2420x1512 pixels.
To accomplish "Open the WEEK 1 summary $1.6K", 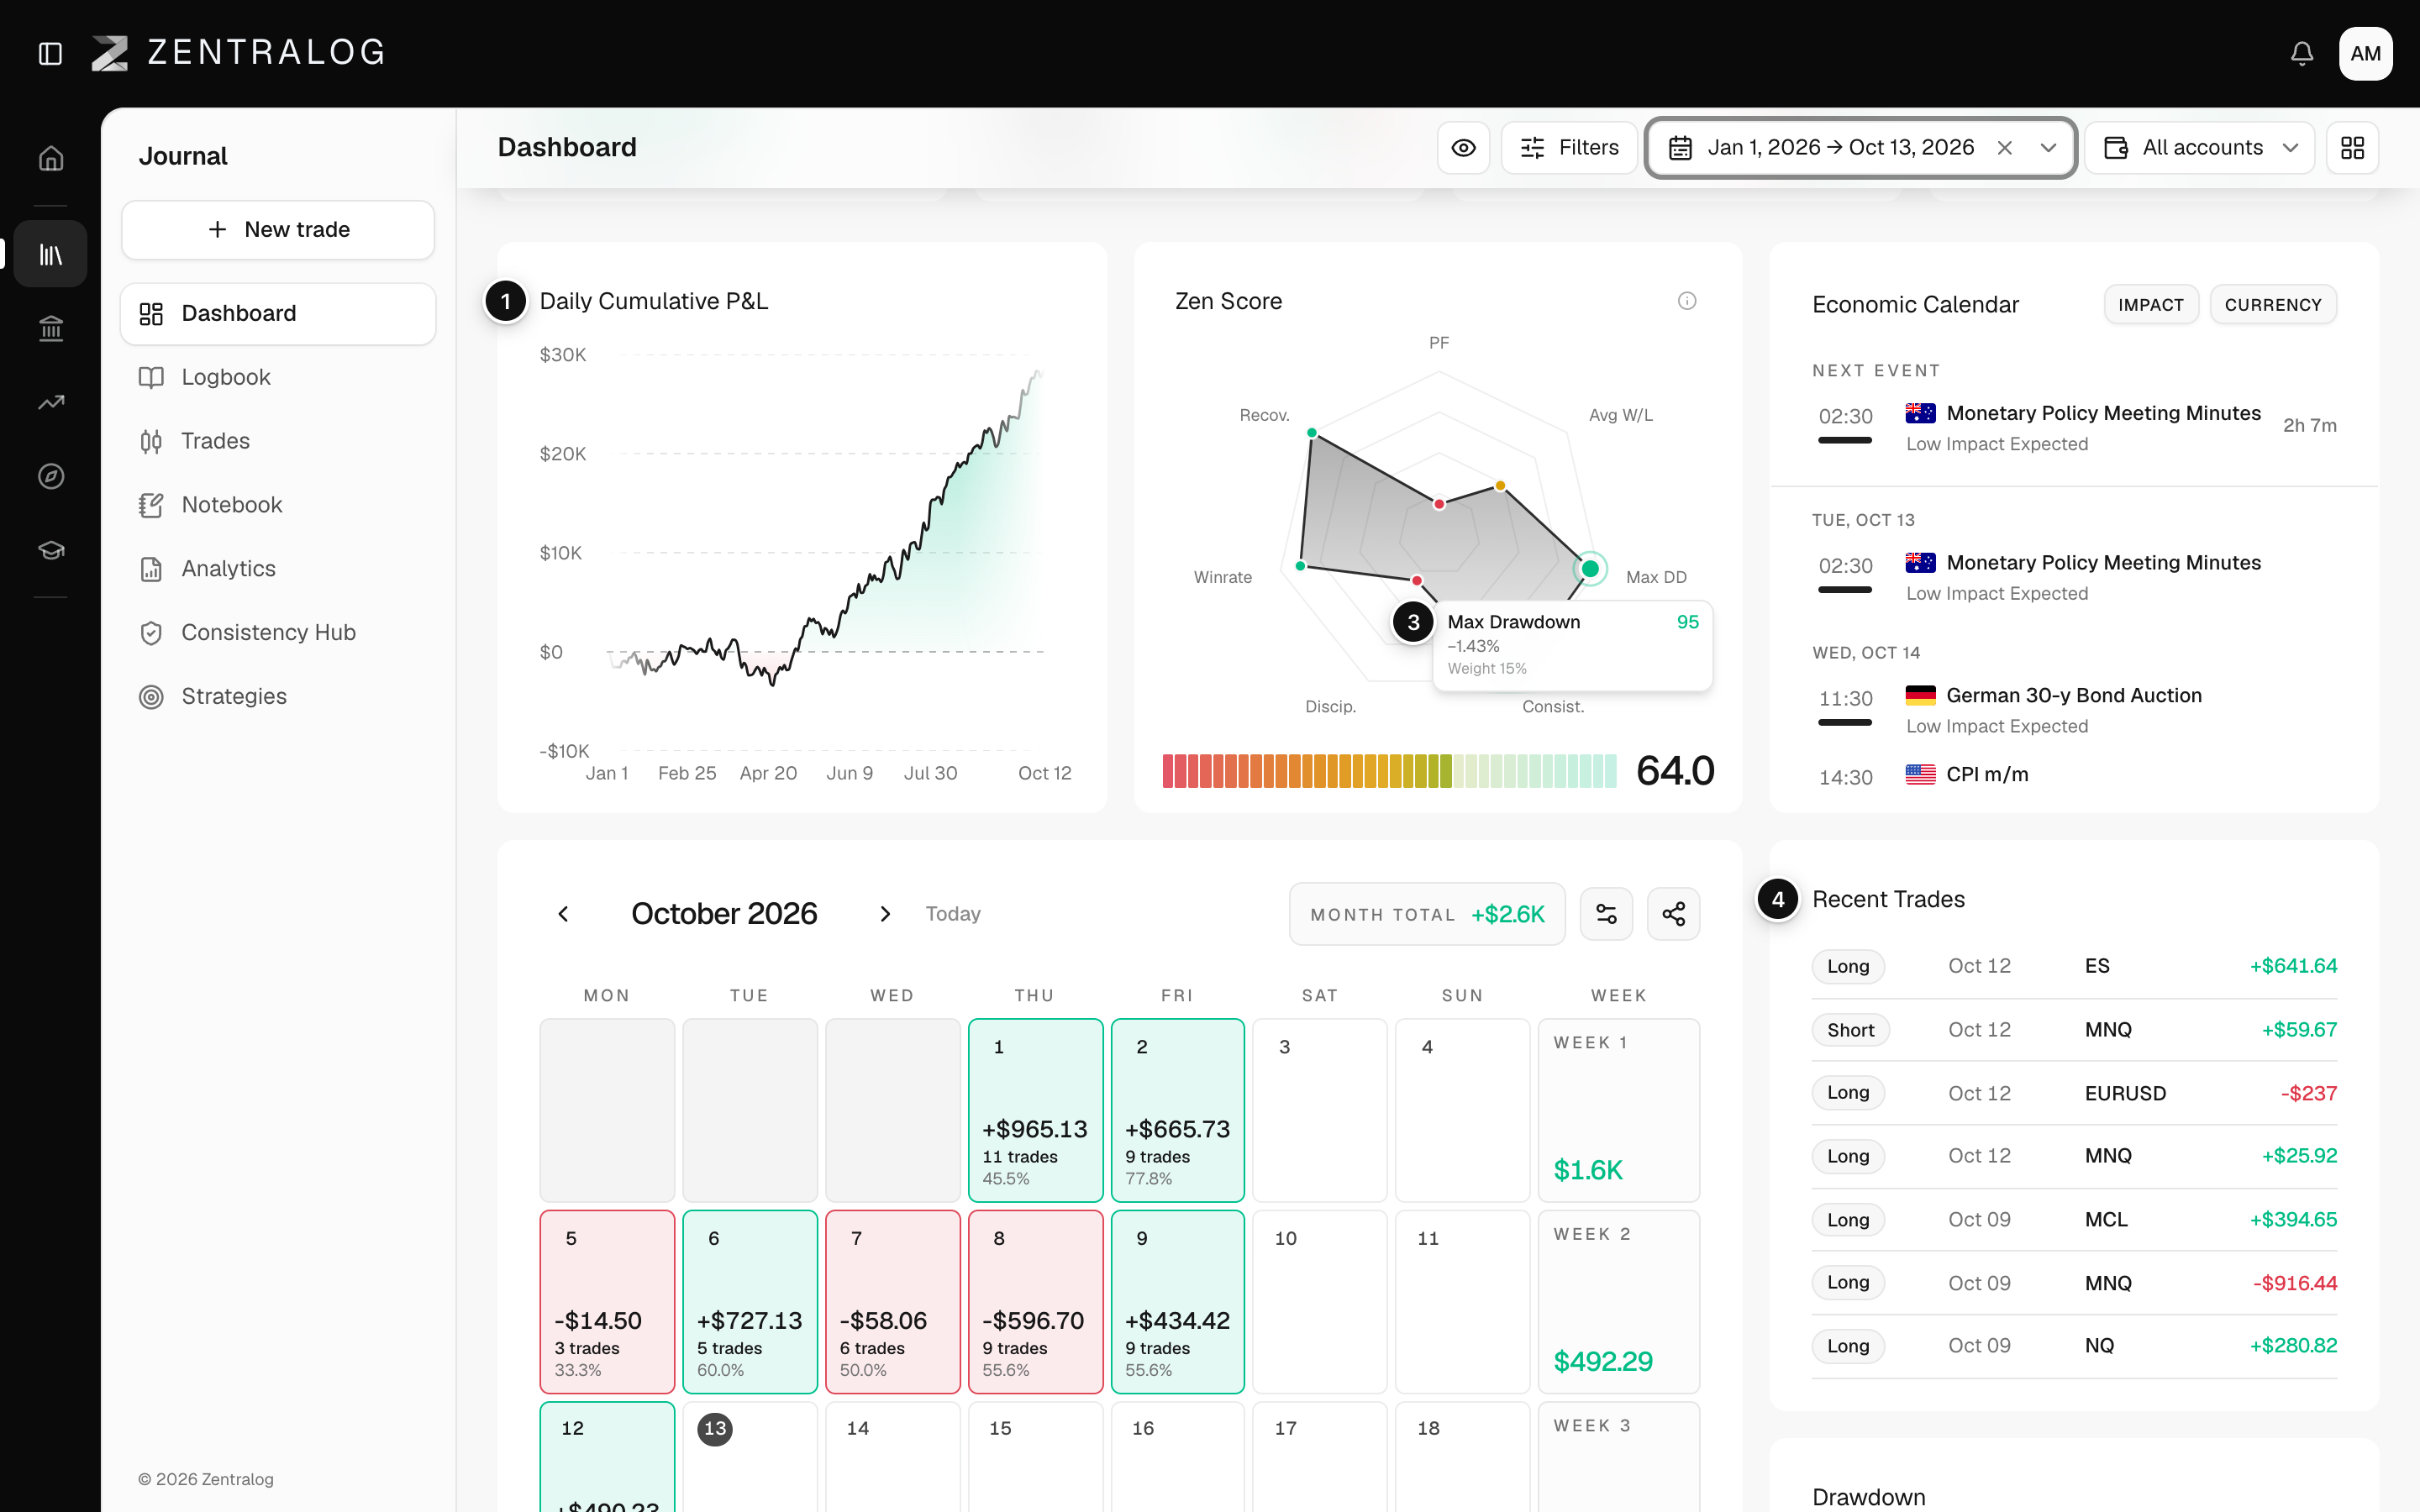I will coord(1619,1110).
